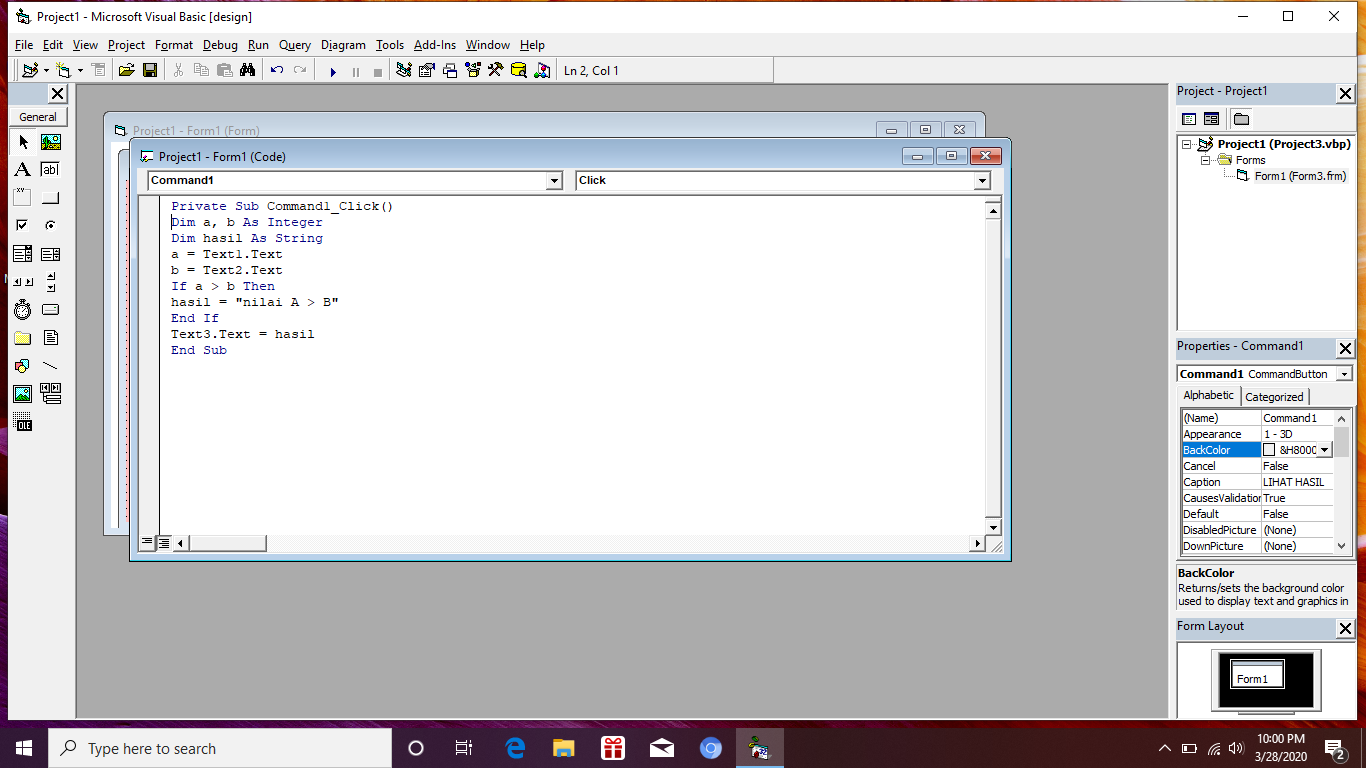Open the Menu Editor toolbar icon

[x=98, y=70]
